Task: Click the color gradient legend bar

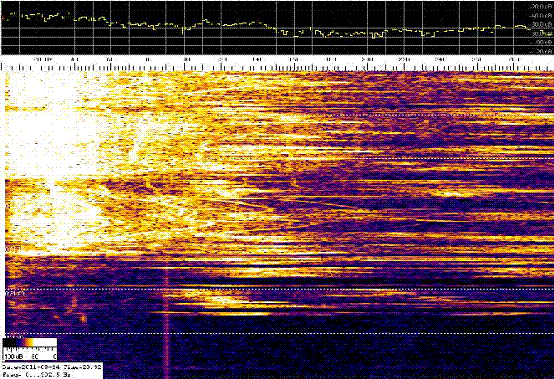Action: coord(30,343)
